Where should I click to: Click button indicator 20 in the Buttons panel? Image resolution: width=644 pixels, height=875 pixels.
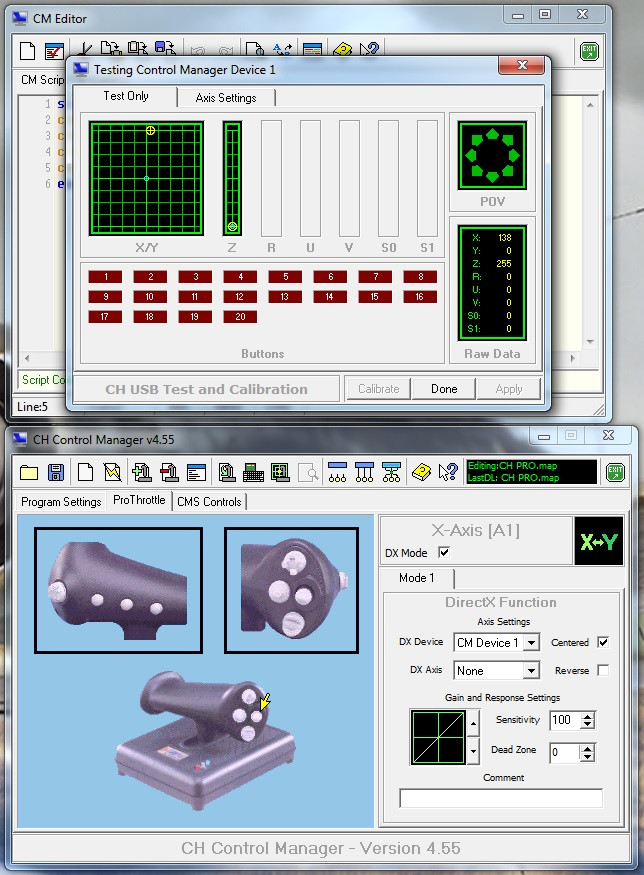[x=240, y=317]
